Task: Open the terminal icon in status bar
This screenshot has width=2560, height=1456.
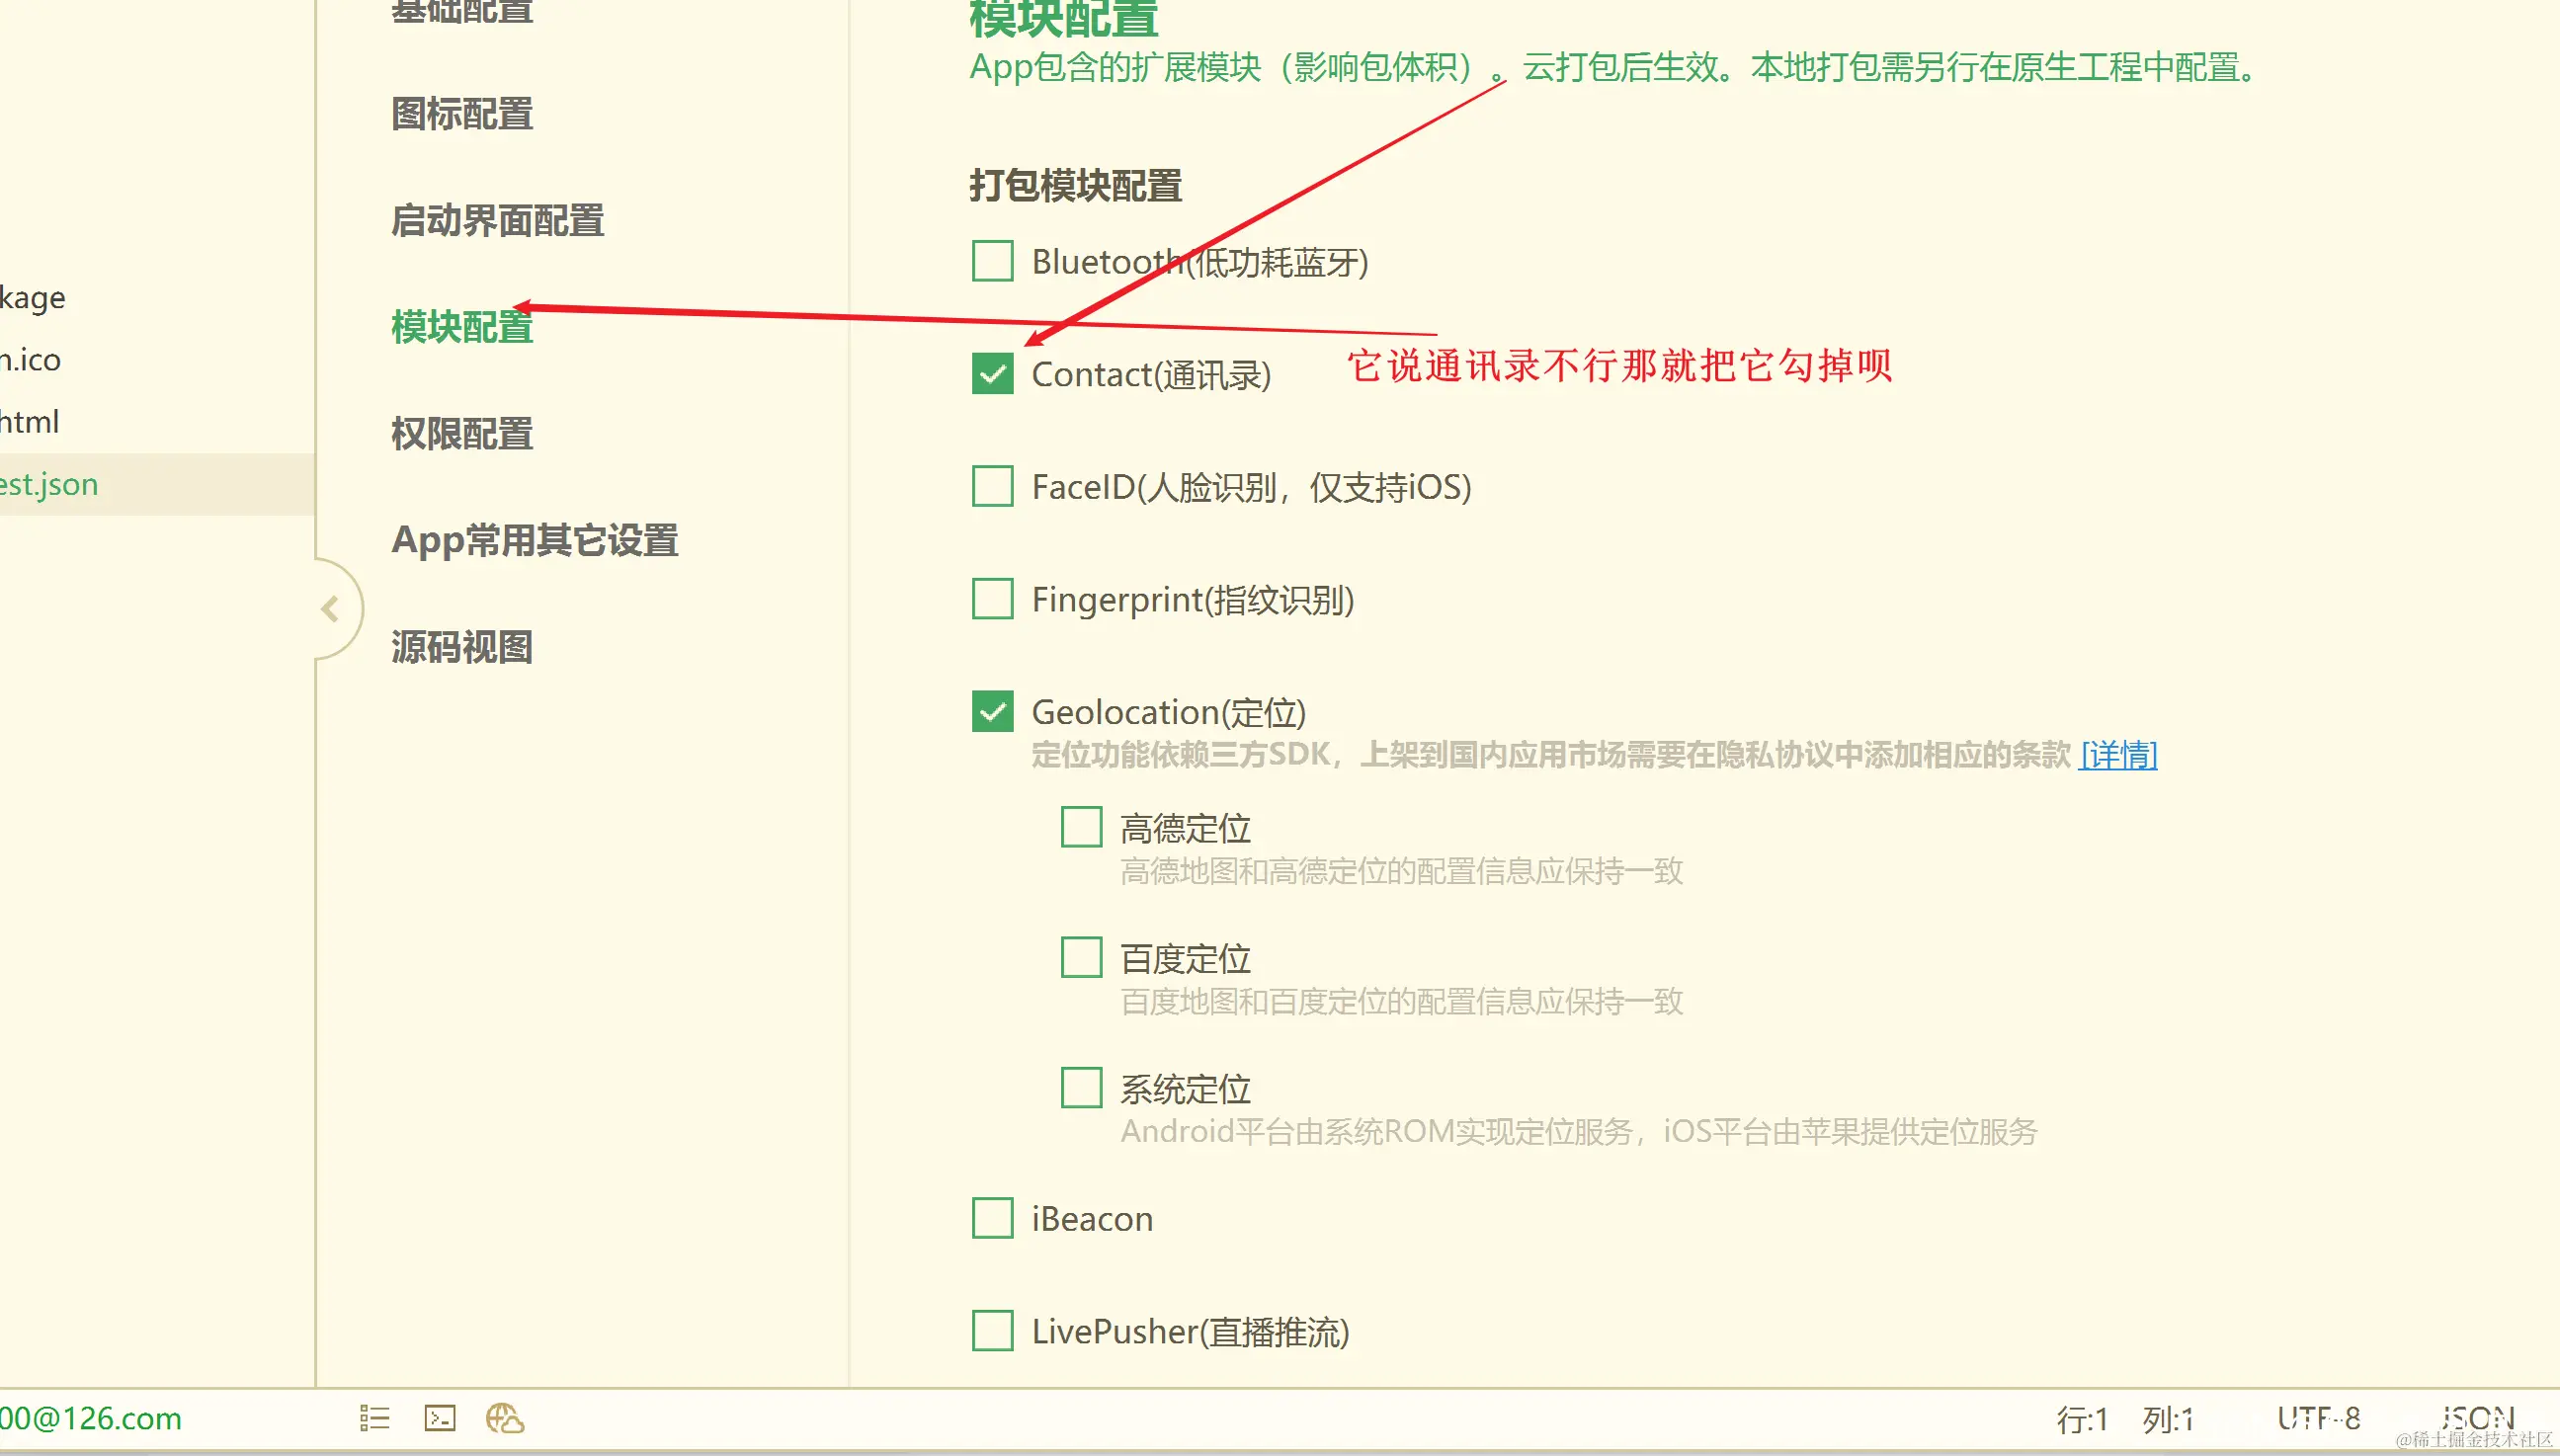Action: pyautogui.click(x=440, y=1418)
